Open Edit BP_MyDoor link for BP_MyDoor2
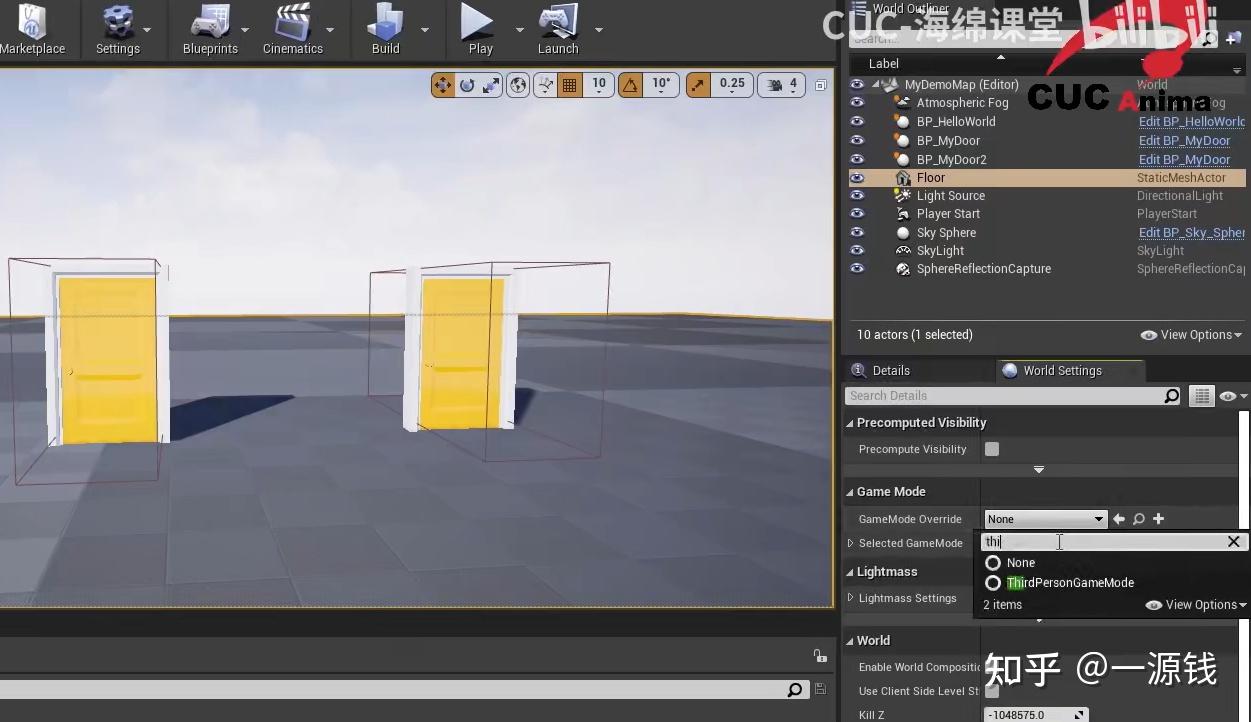The height and width of the screenshot is (722, 1251). pyautogui.click(x=1185, y=160)
